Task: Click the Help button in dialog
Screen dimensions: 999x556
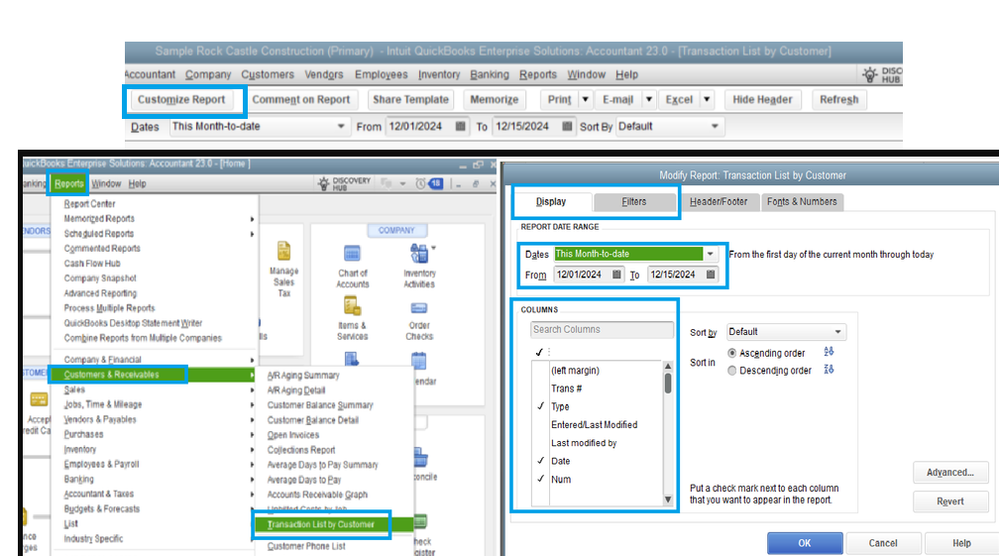Action: (961, 543)
